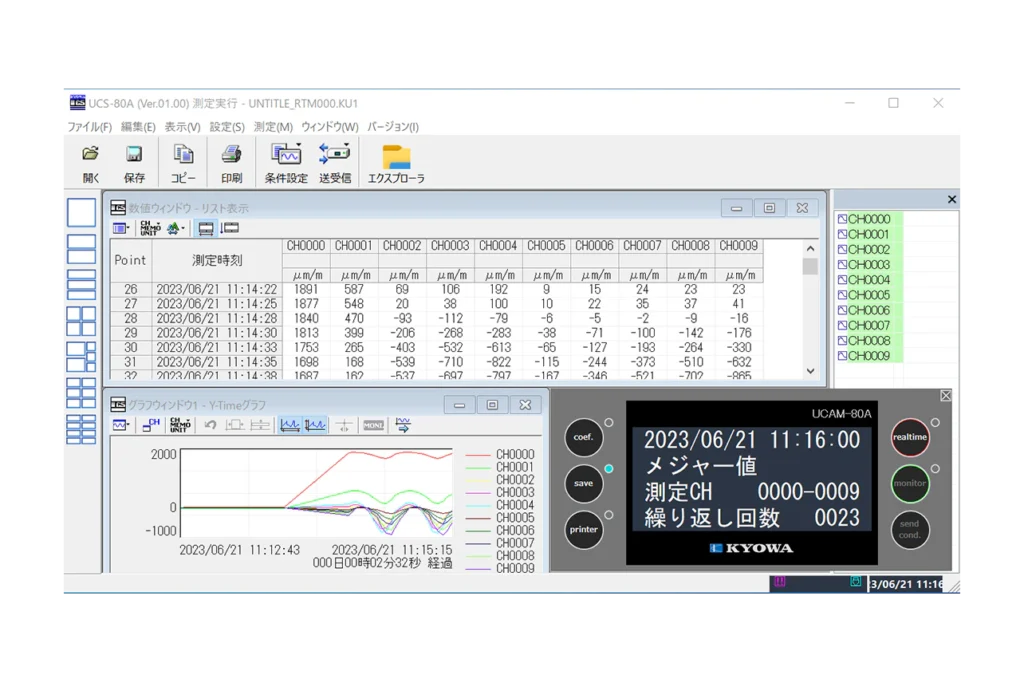The image size is (1024, 683).
Task: Select the single-pane window layout icon
Action: [x=81, y=213]
